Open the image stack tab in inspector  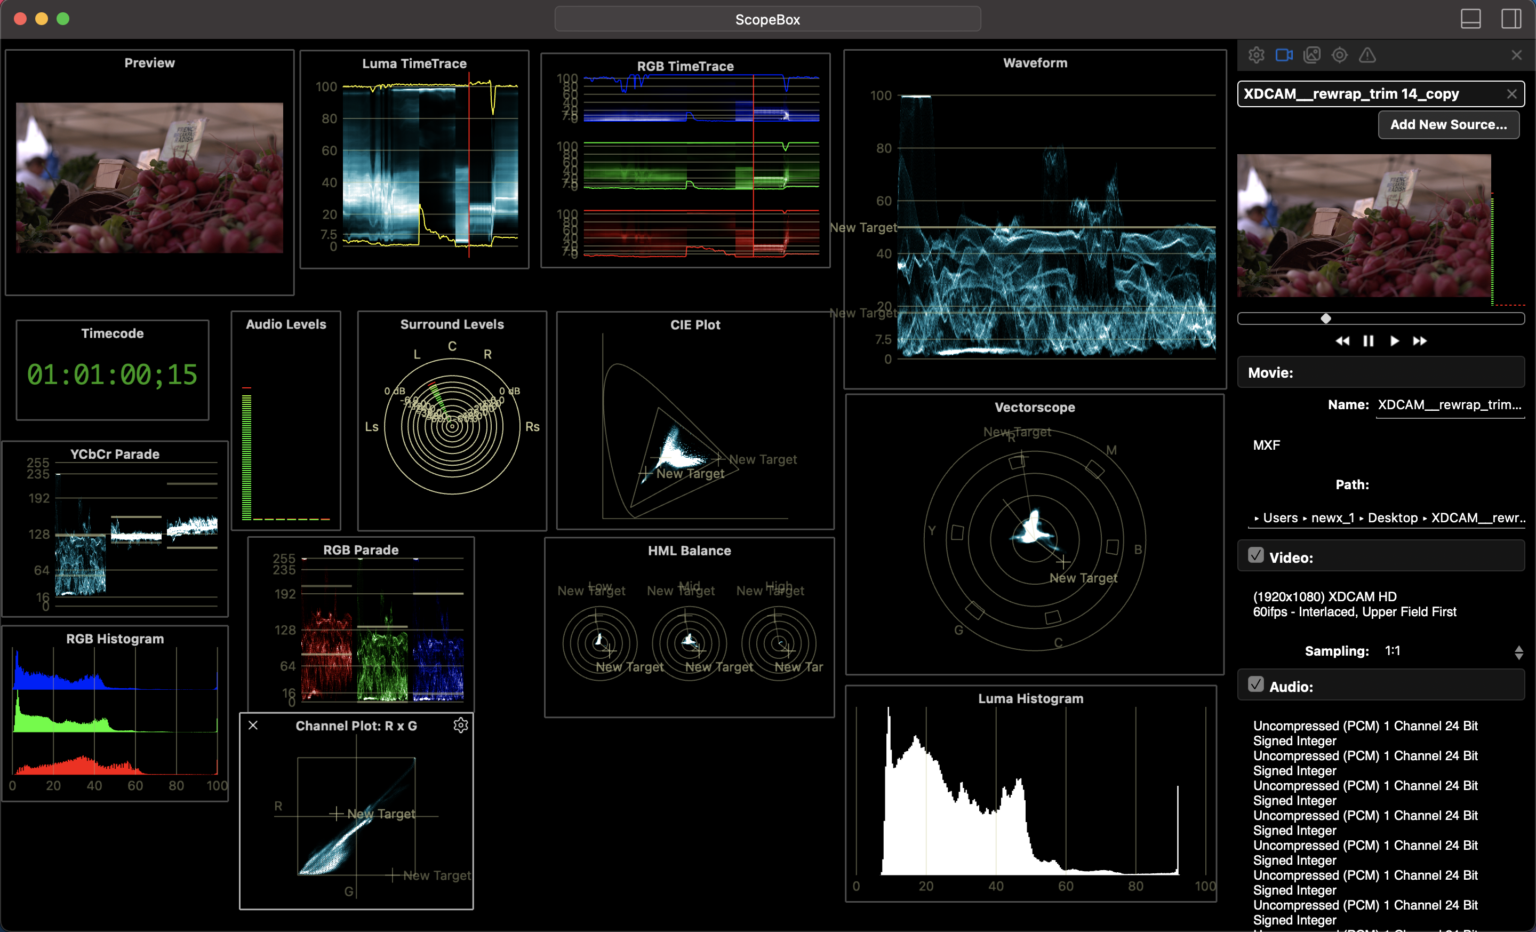[x=1312, y=55]
